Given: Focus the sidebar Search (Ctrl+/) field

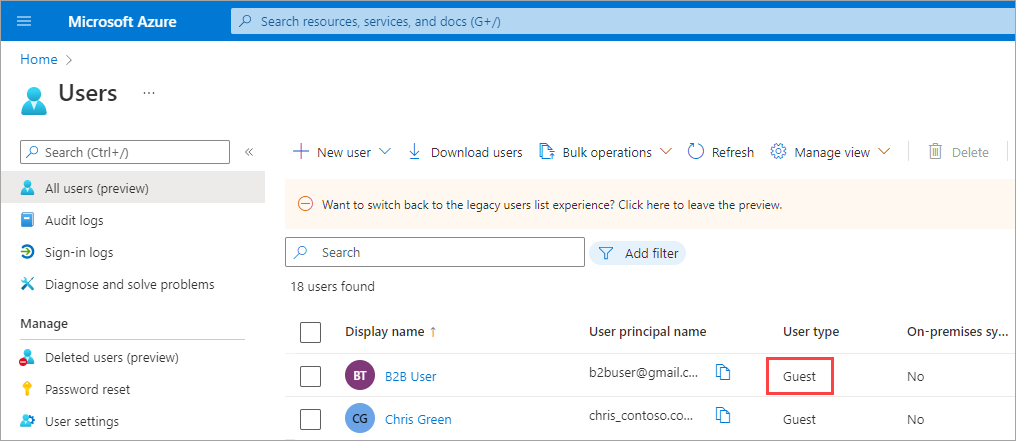Looking at the screenshot, I should [x=125, y=152].
